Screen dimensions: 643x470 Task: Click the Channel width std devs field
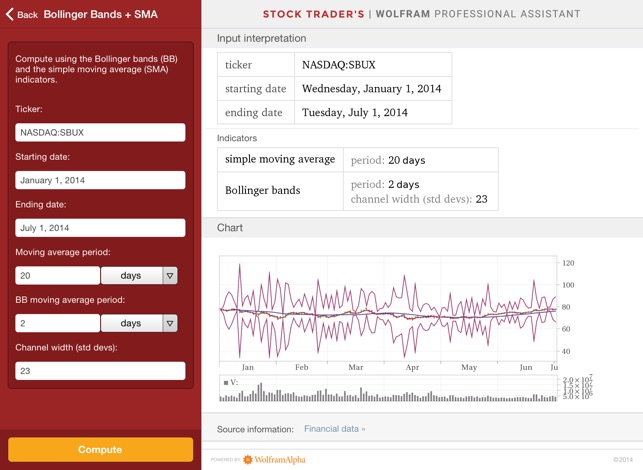click(x=100, y=371)
